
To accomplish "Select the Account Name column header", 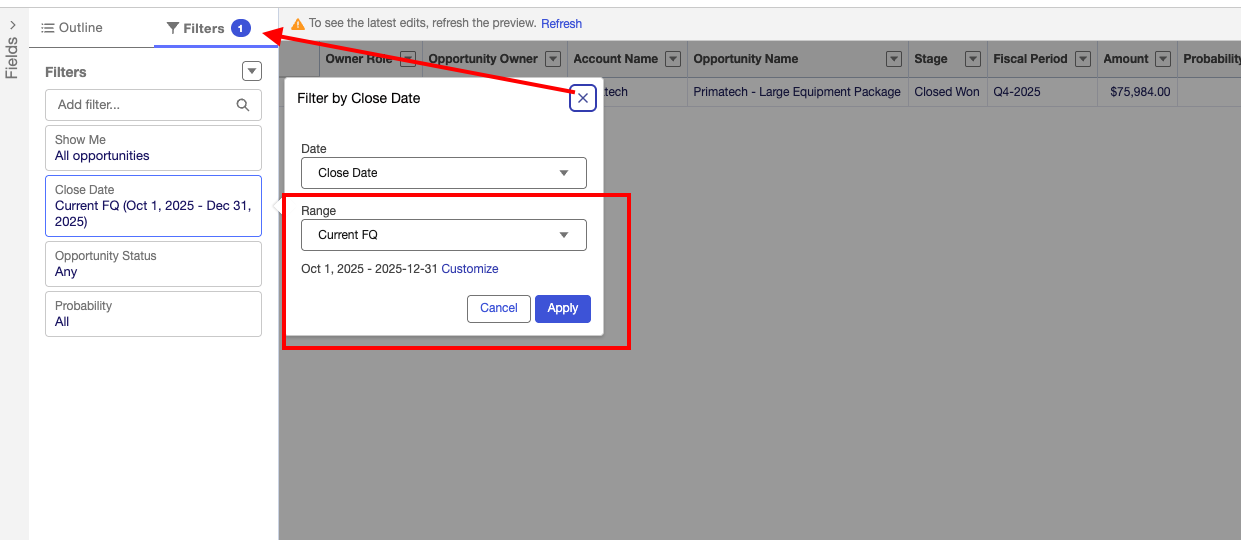I will pyautogui.click(x=627, y=59).
